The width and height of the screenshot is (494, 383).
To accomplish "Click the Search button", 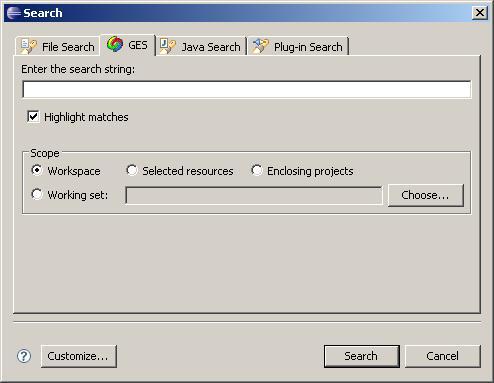I will pos(362,356).
